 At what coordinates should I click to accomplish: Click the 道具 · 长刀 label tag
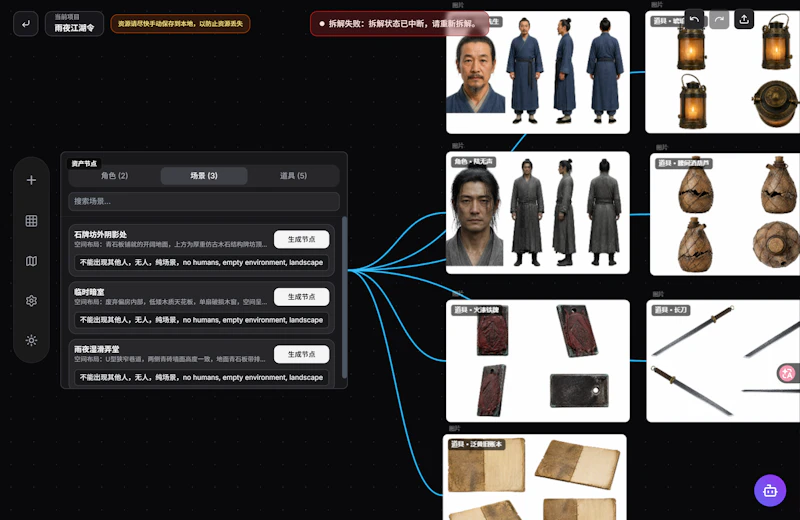coord(671,310)
